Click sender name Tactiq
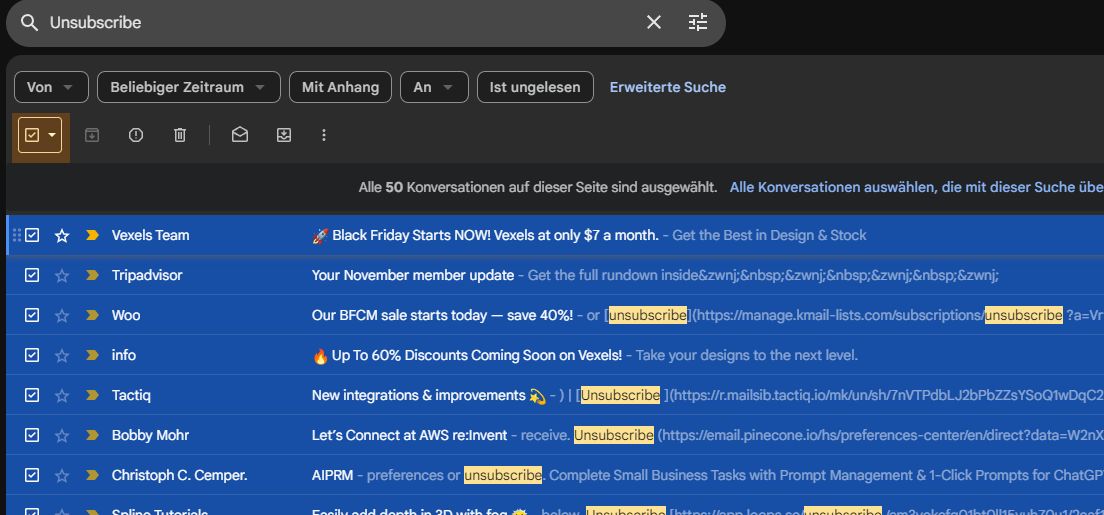 [131, 396]
